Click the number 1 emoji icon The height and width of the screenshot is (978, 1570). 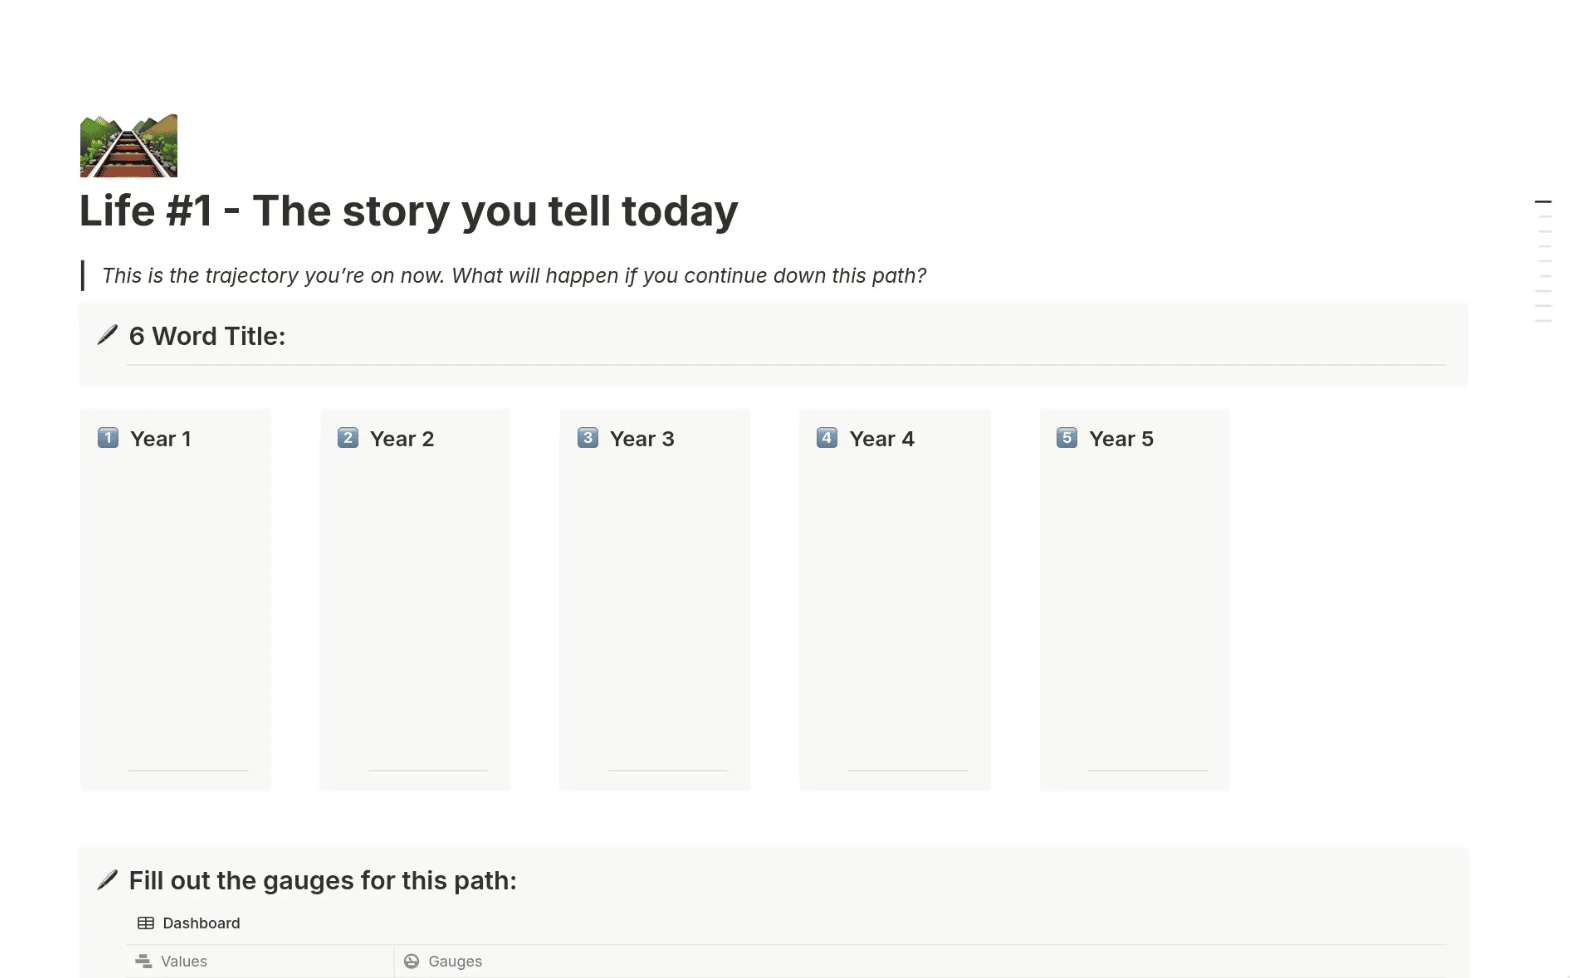tap(108, 438)
